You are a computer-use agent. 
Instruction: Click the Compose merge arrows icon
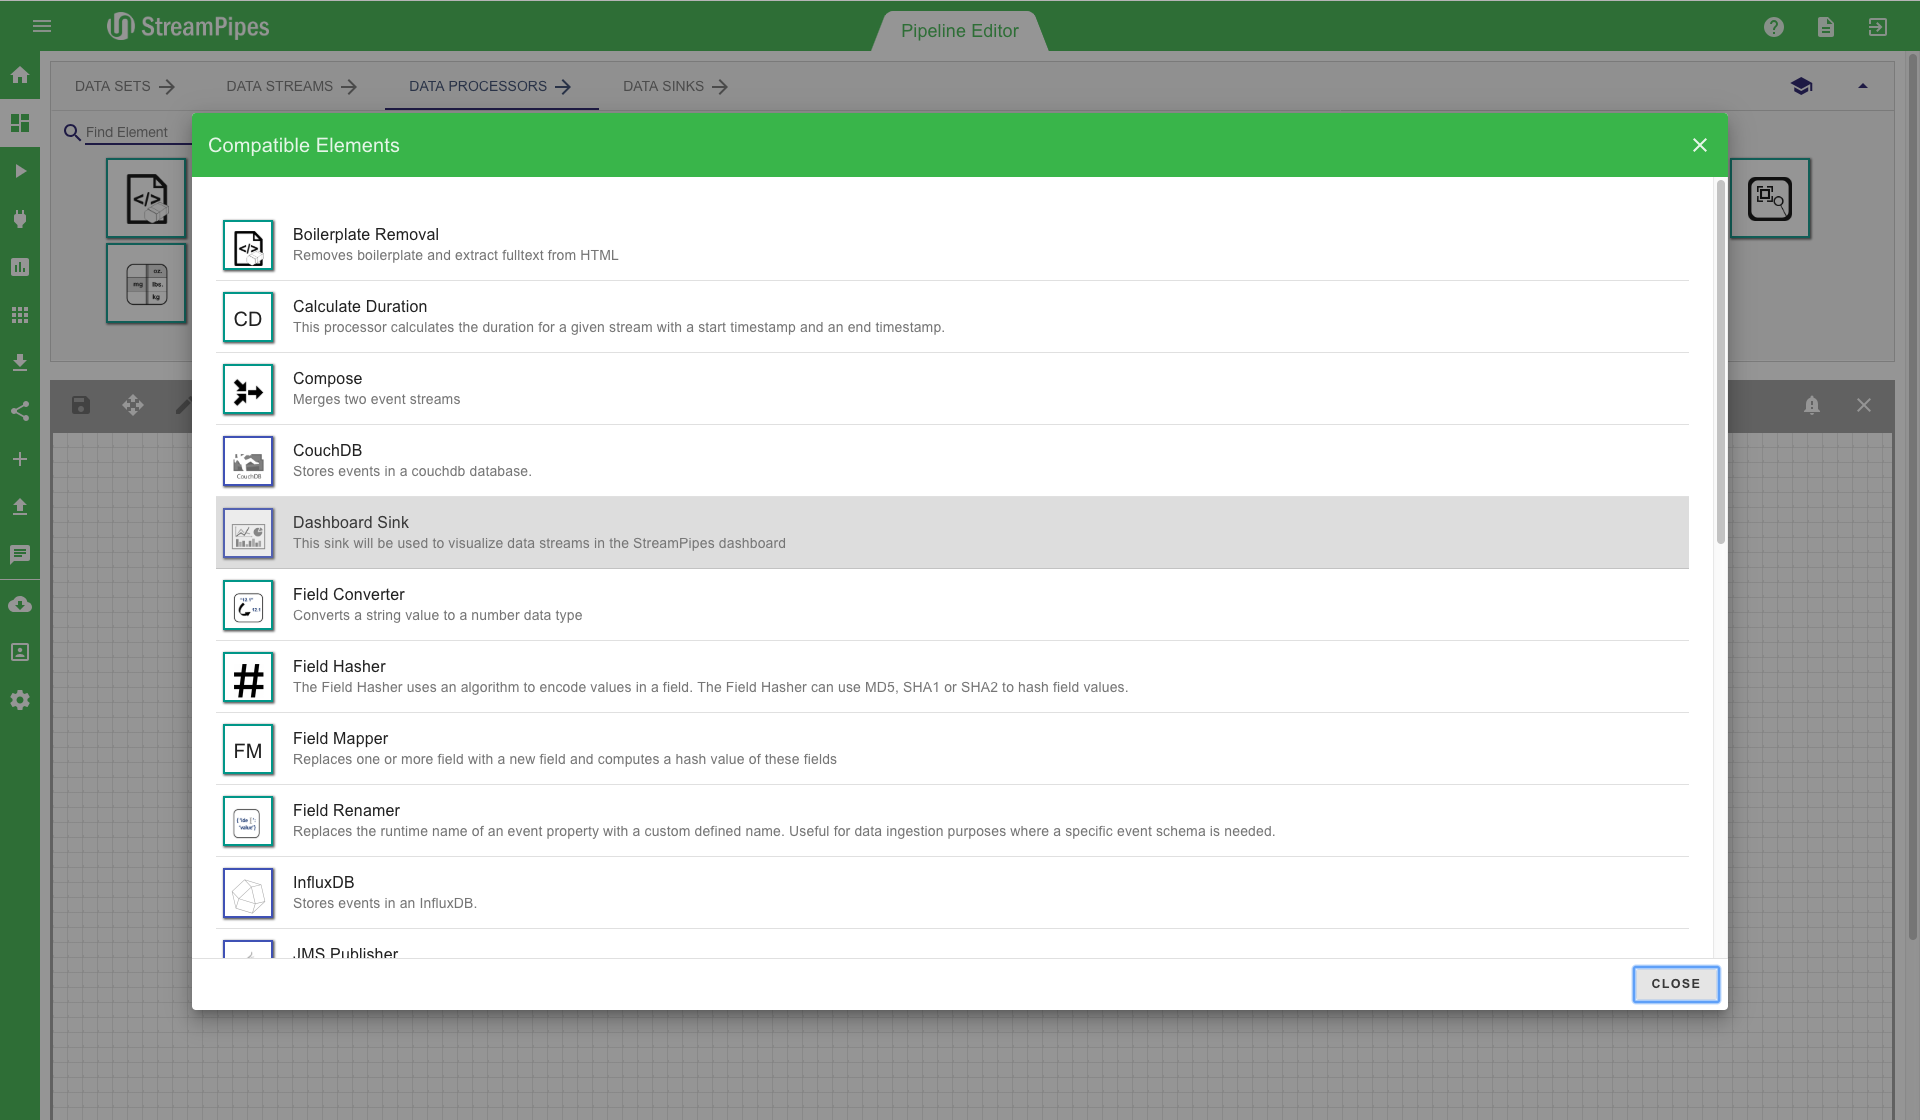pos(248,390)
